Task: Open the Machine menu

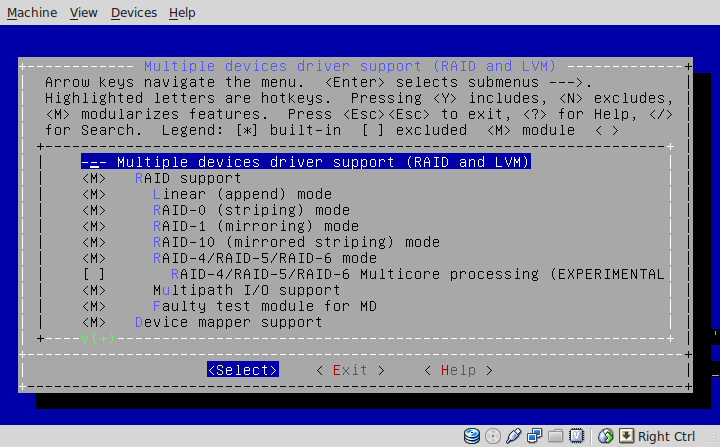Action: click(x=32, y=12)
